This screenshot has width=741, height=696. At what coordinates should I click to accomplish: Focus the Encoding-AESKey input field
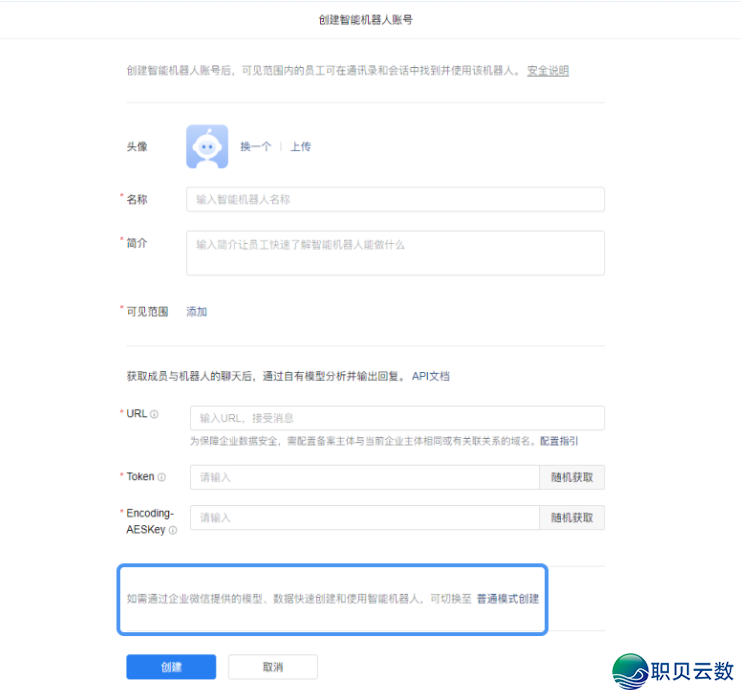tap(364, 518)
